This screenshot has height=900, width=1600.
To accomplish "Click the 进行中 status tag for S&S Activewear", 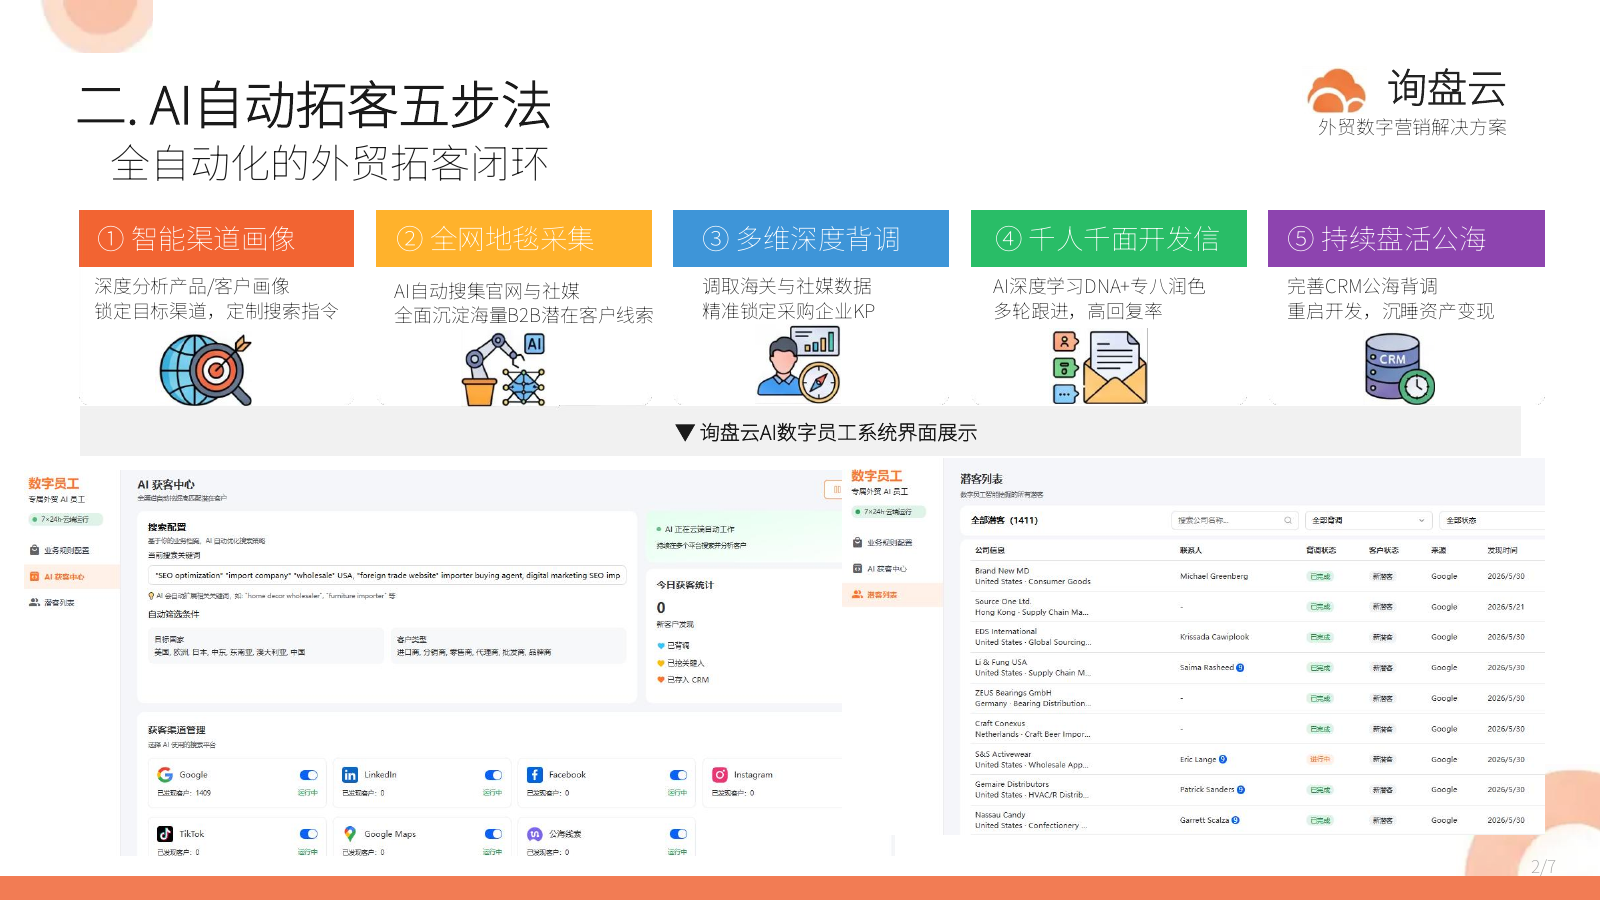I will pos(1320,759).
